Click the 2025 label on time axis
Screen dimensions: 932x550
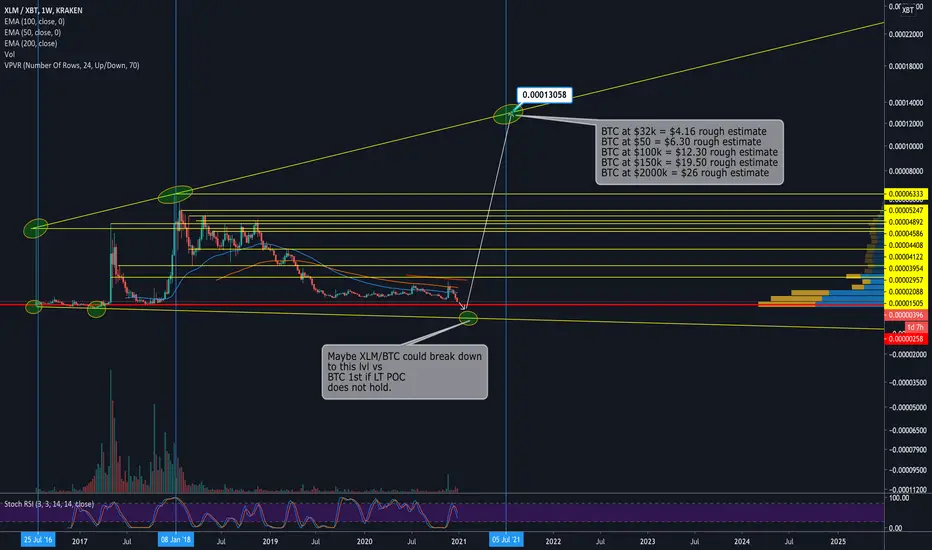tap(837, 542)
